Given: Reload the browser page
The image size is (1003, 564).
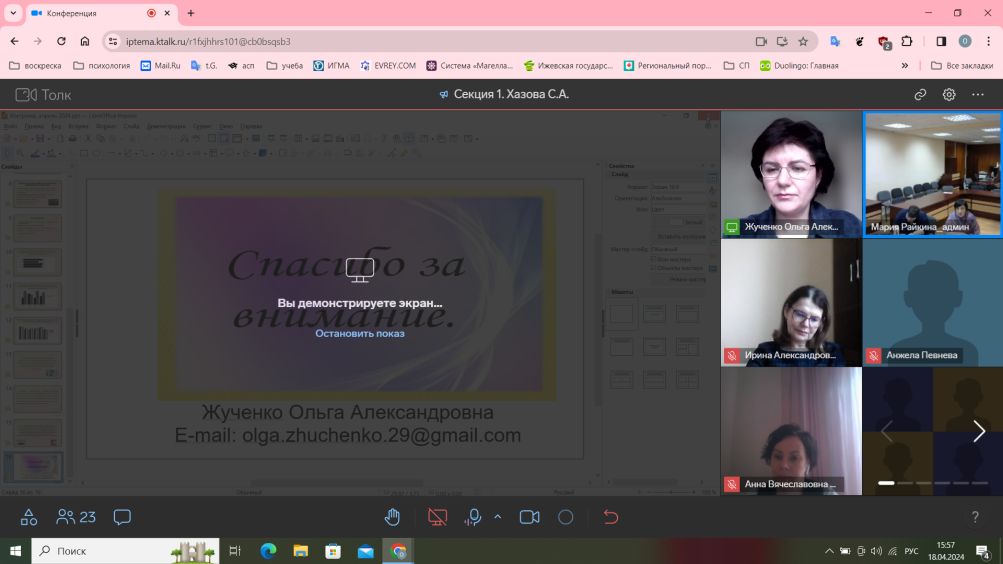Looking at the screenshot, I should tap(61, 41).
